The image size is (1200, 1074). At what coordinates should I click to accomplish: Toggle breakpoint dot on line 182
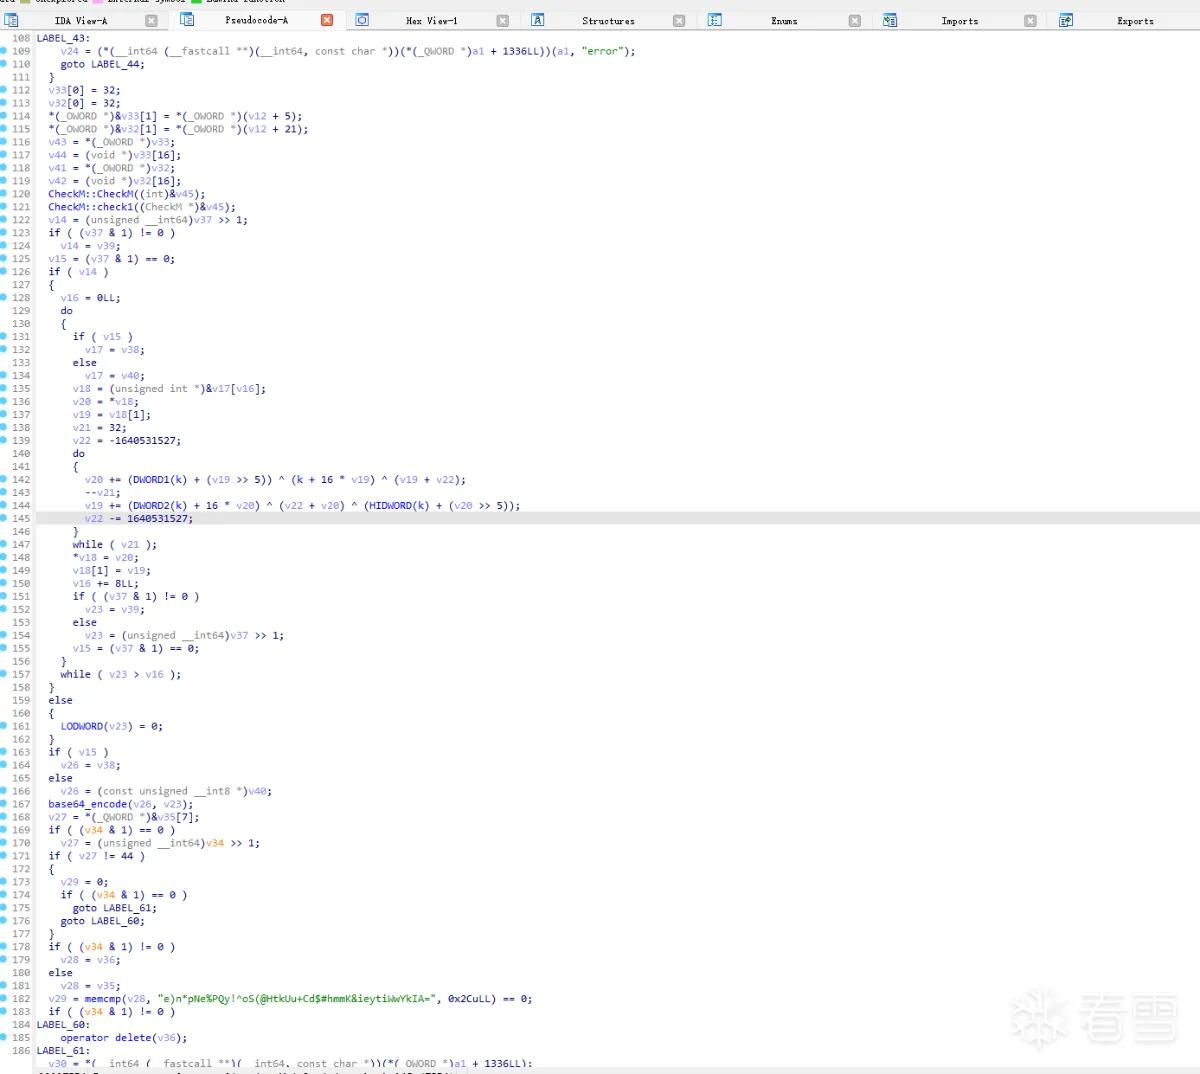tap(4, 998)
